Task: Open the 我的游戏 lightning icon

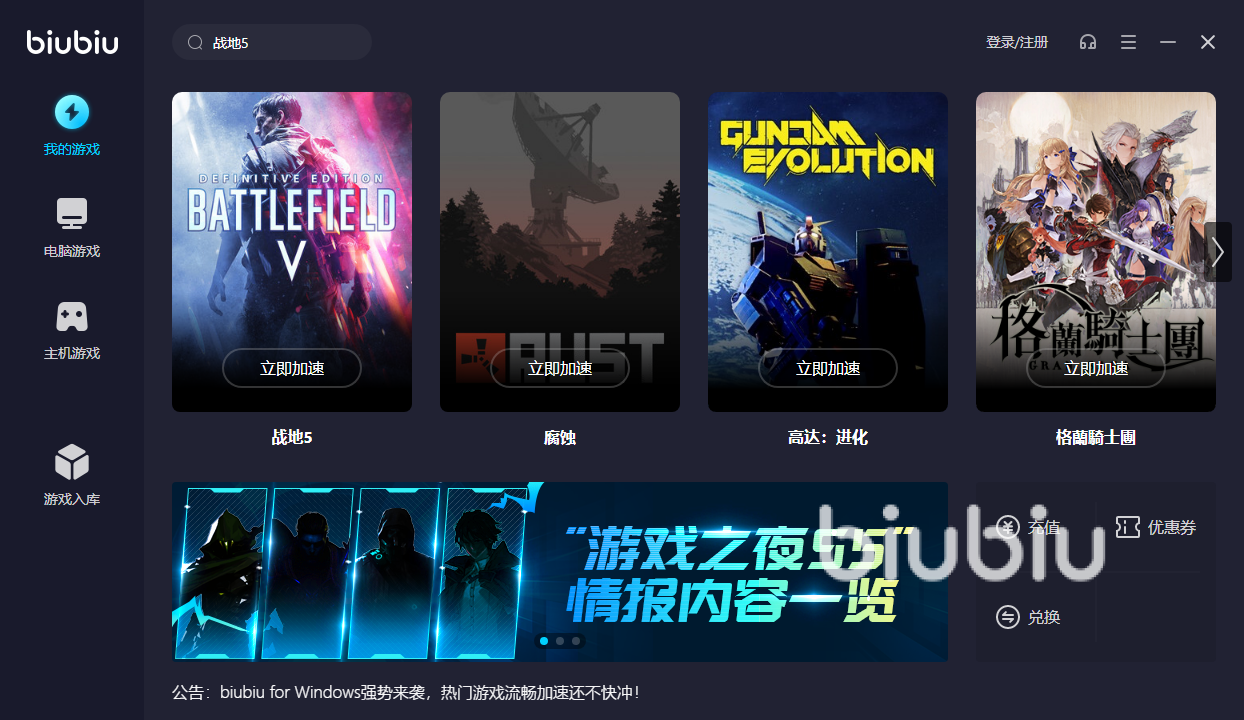Action: coord(72,112)
